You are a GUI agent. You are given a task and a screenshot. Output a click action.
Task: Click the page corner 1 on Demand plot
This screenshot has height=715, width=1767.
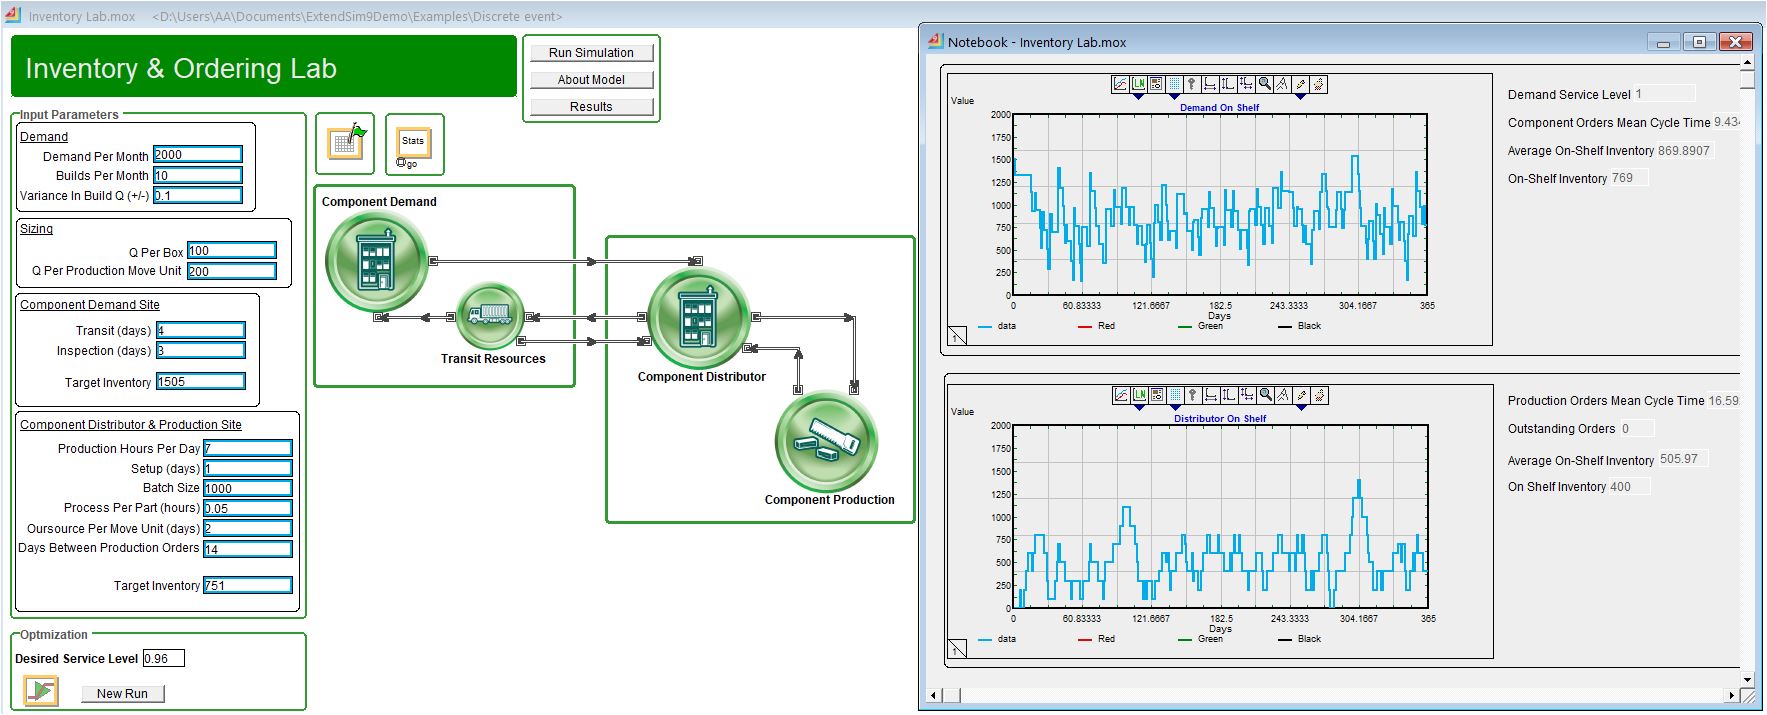(957, 335)
